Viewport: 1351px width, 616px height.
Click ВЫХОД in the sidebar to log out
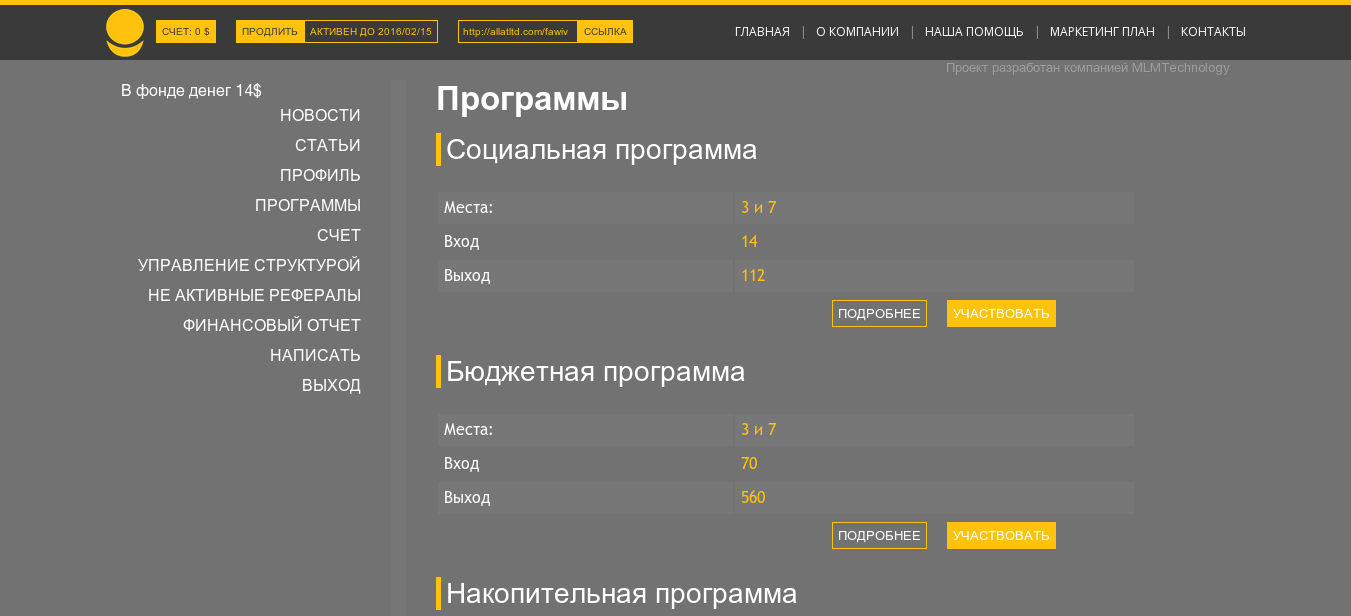point(331,386)
